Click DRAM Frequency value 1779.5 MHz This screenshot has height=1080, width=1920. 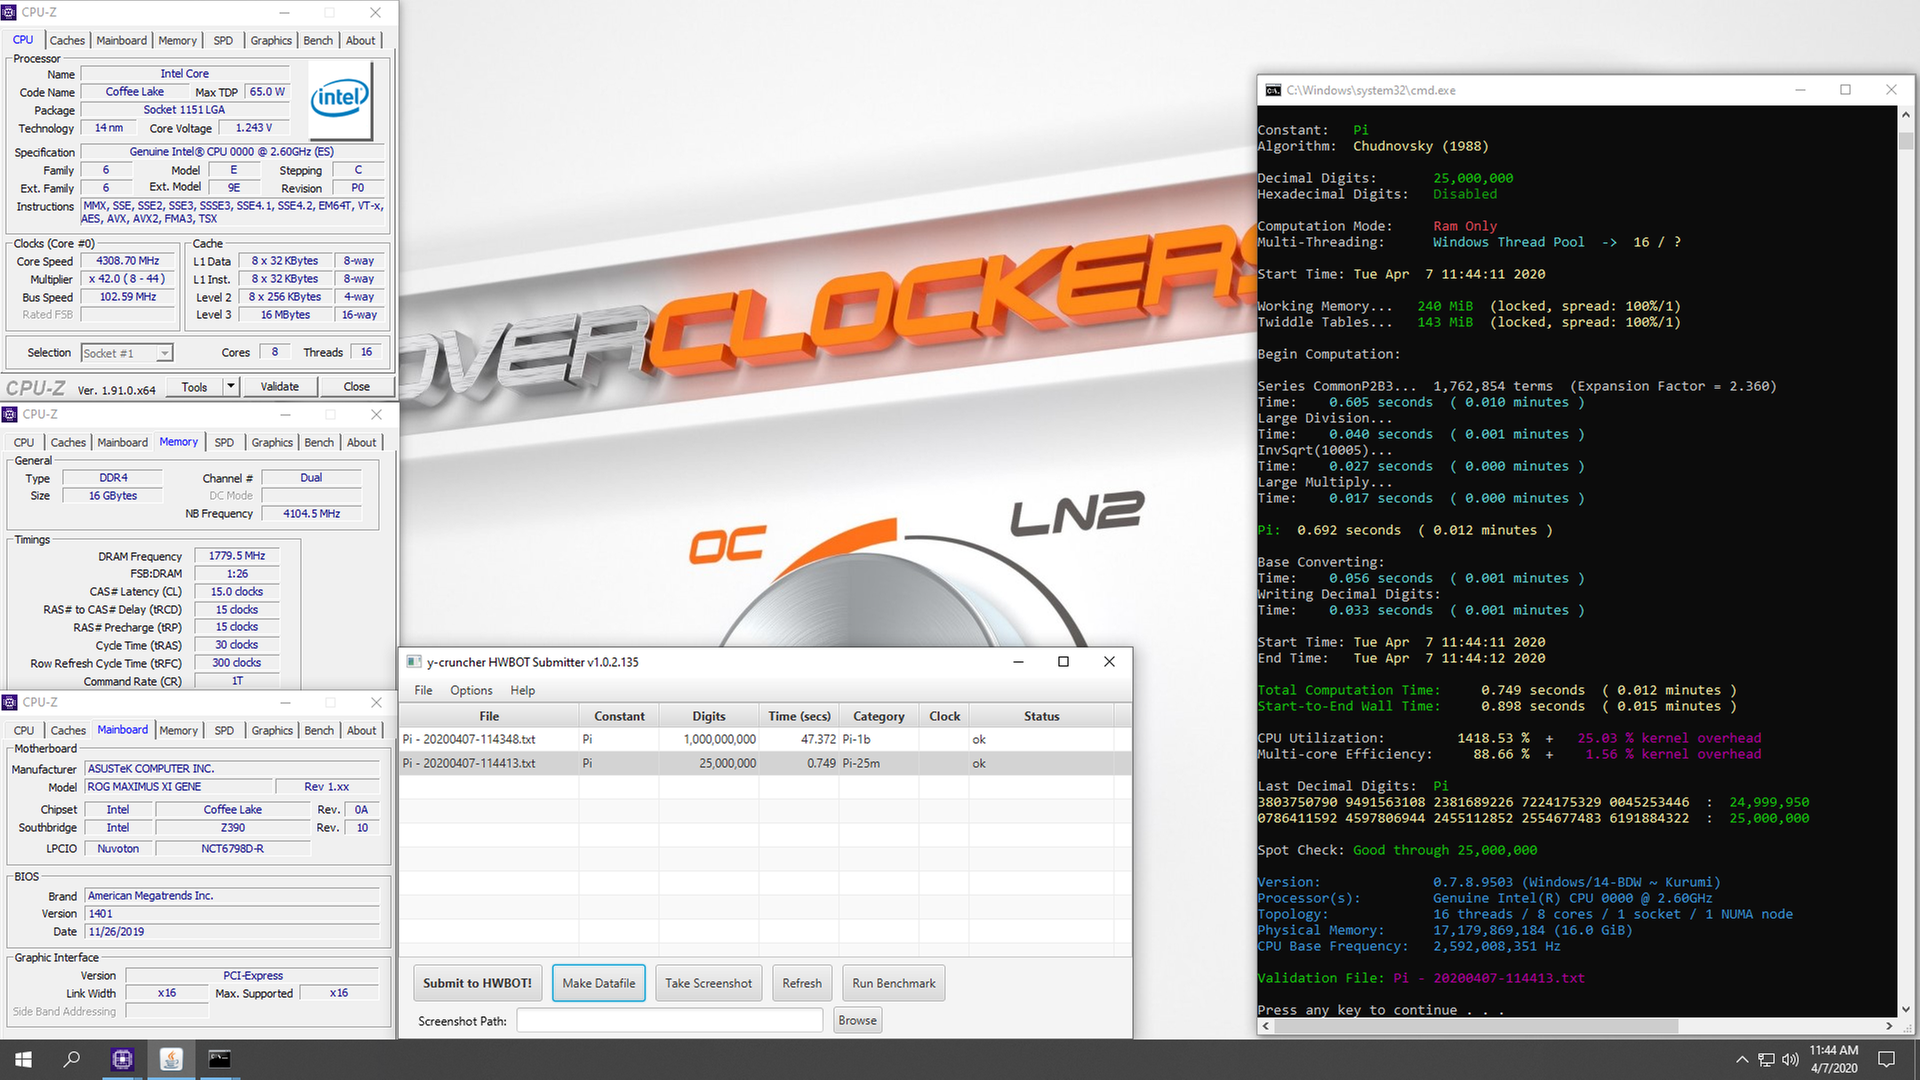tap(237, 556)
